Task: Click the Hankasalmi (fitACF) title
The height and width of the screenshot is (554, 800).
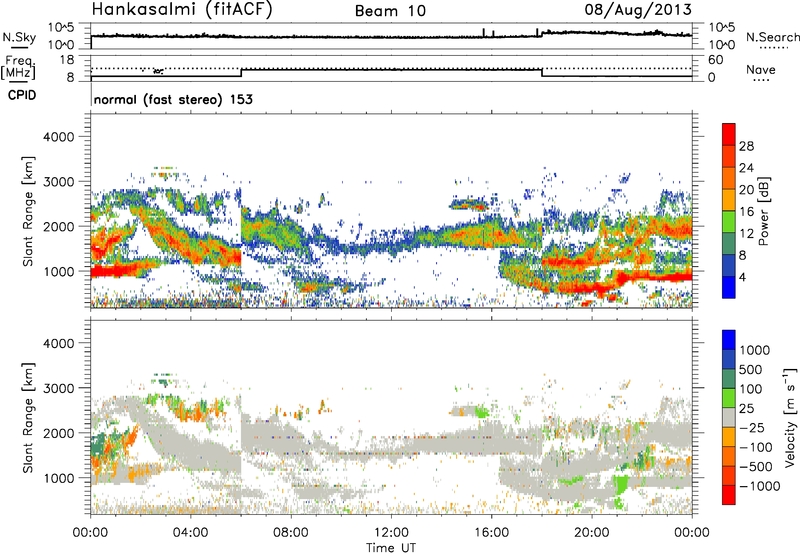Action: point(182,10)
